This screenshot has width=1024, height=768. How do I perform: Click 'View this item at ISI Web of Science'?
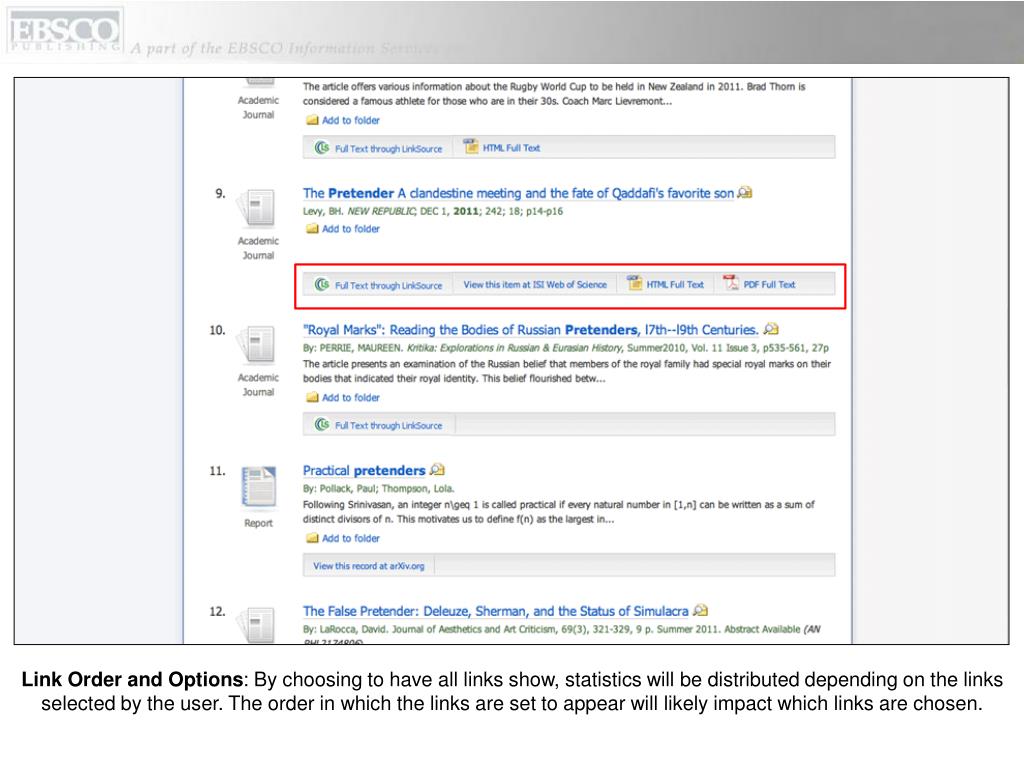534,284
